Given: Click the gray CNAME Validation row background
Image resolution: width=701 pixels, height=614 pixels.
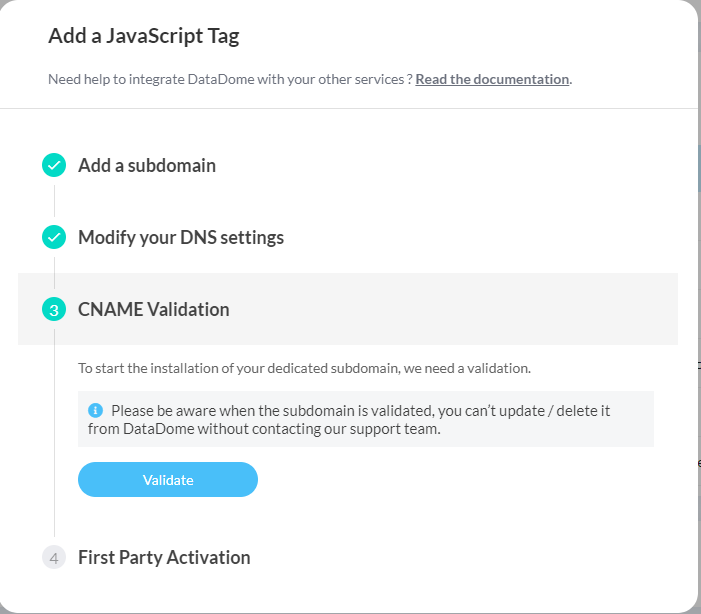Looking at the screenshot, I should click(450, 310).
